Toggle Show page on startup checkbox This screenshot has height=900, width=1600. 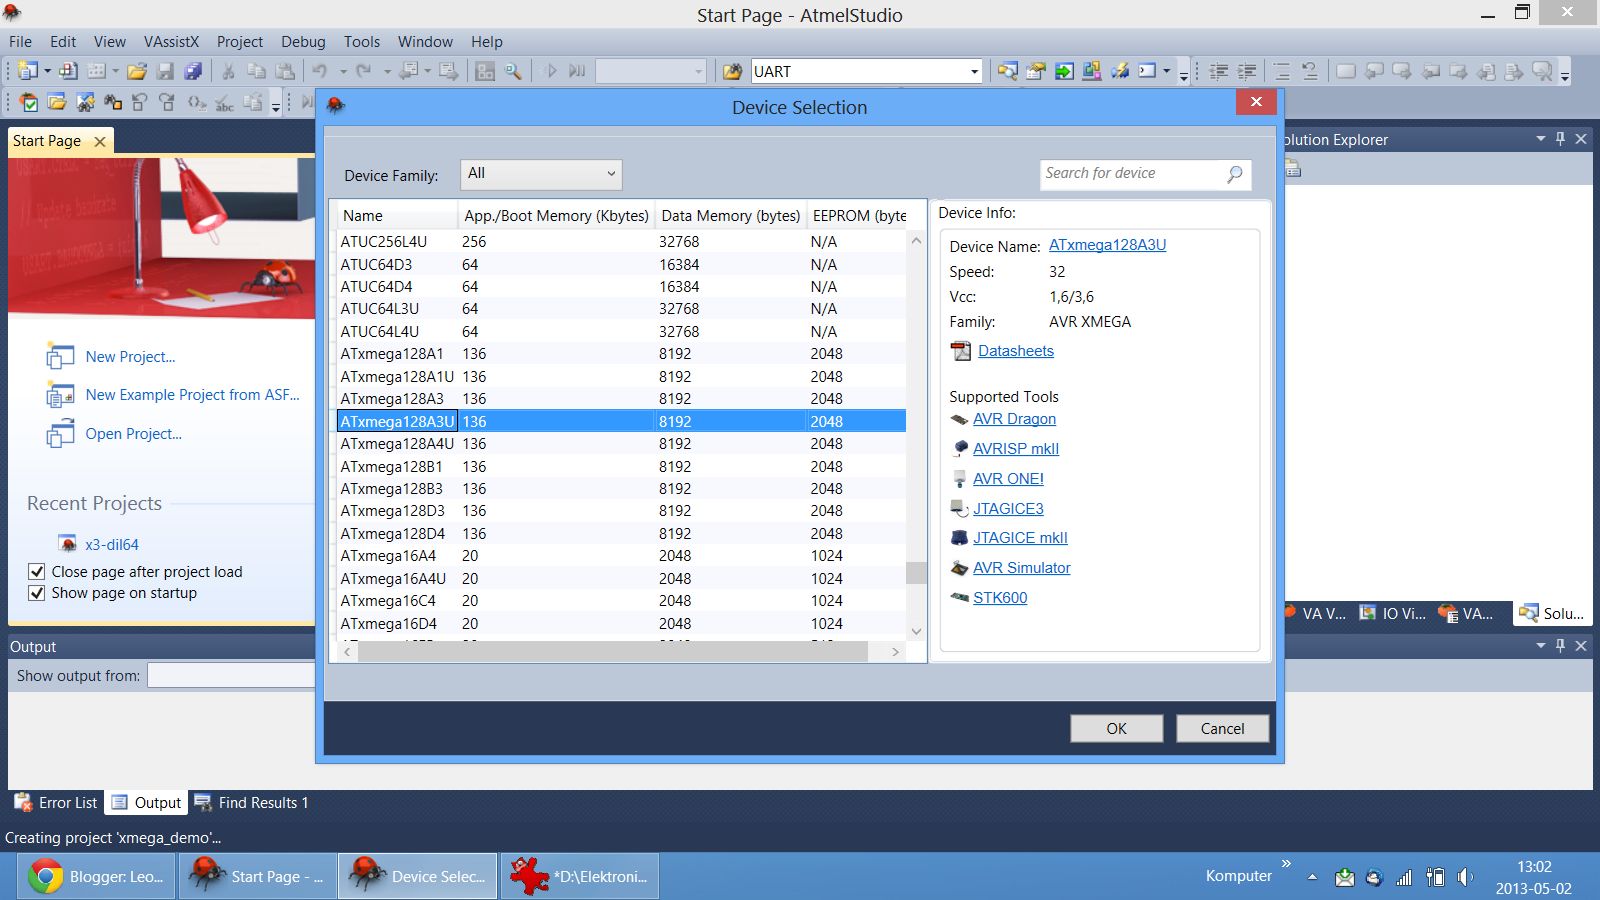[37, 593]
